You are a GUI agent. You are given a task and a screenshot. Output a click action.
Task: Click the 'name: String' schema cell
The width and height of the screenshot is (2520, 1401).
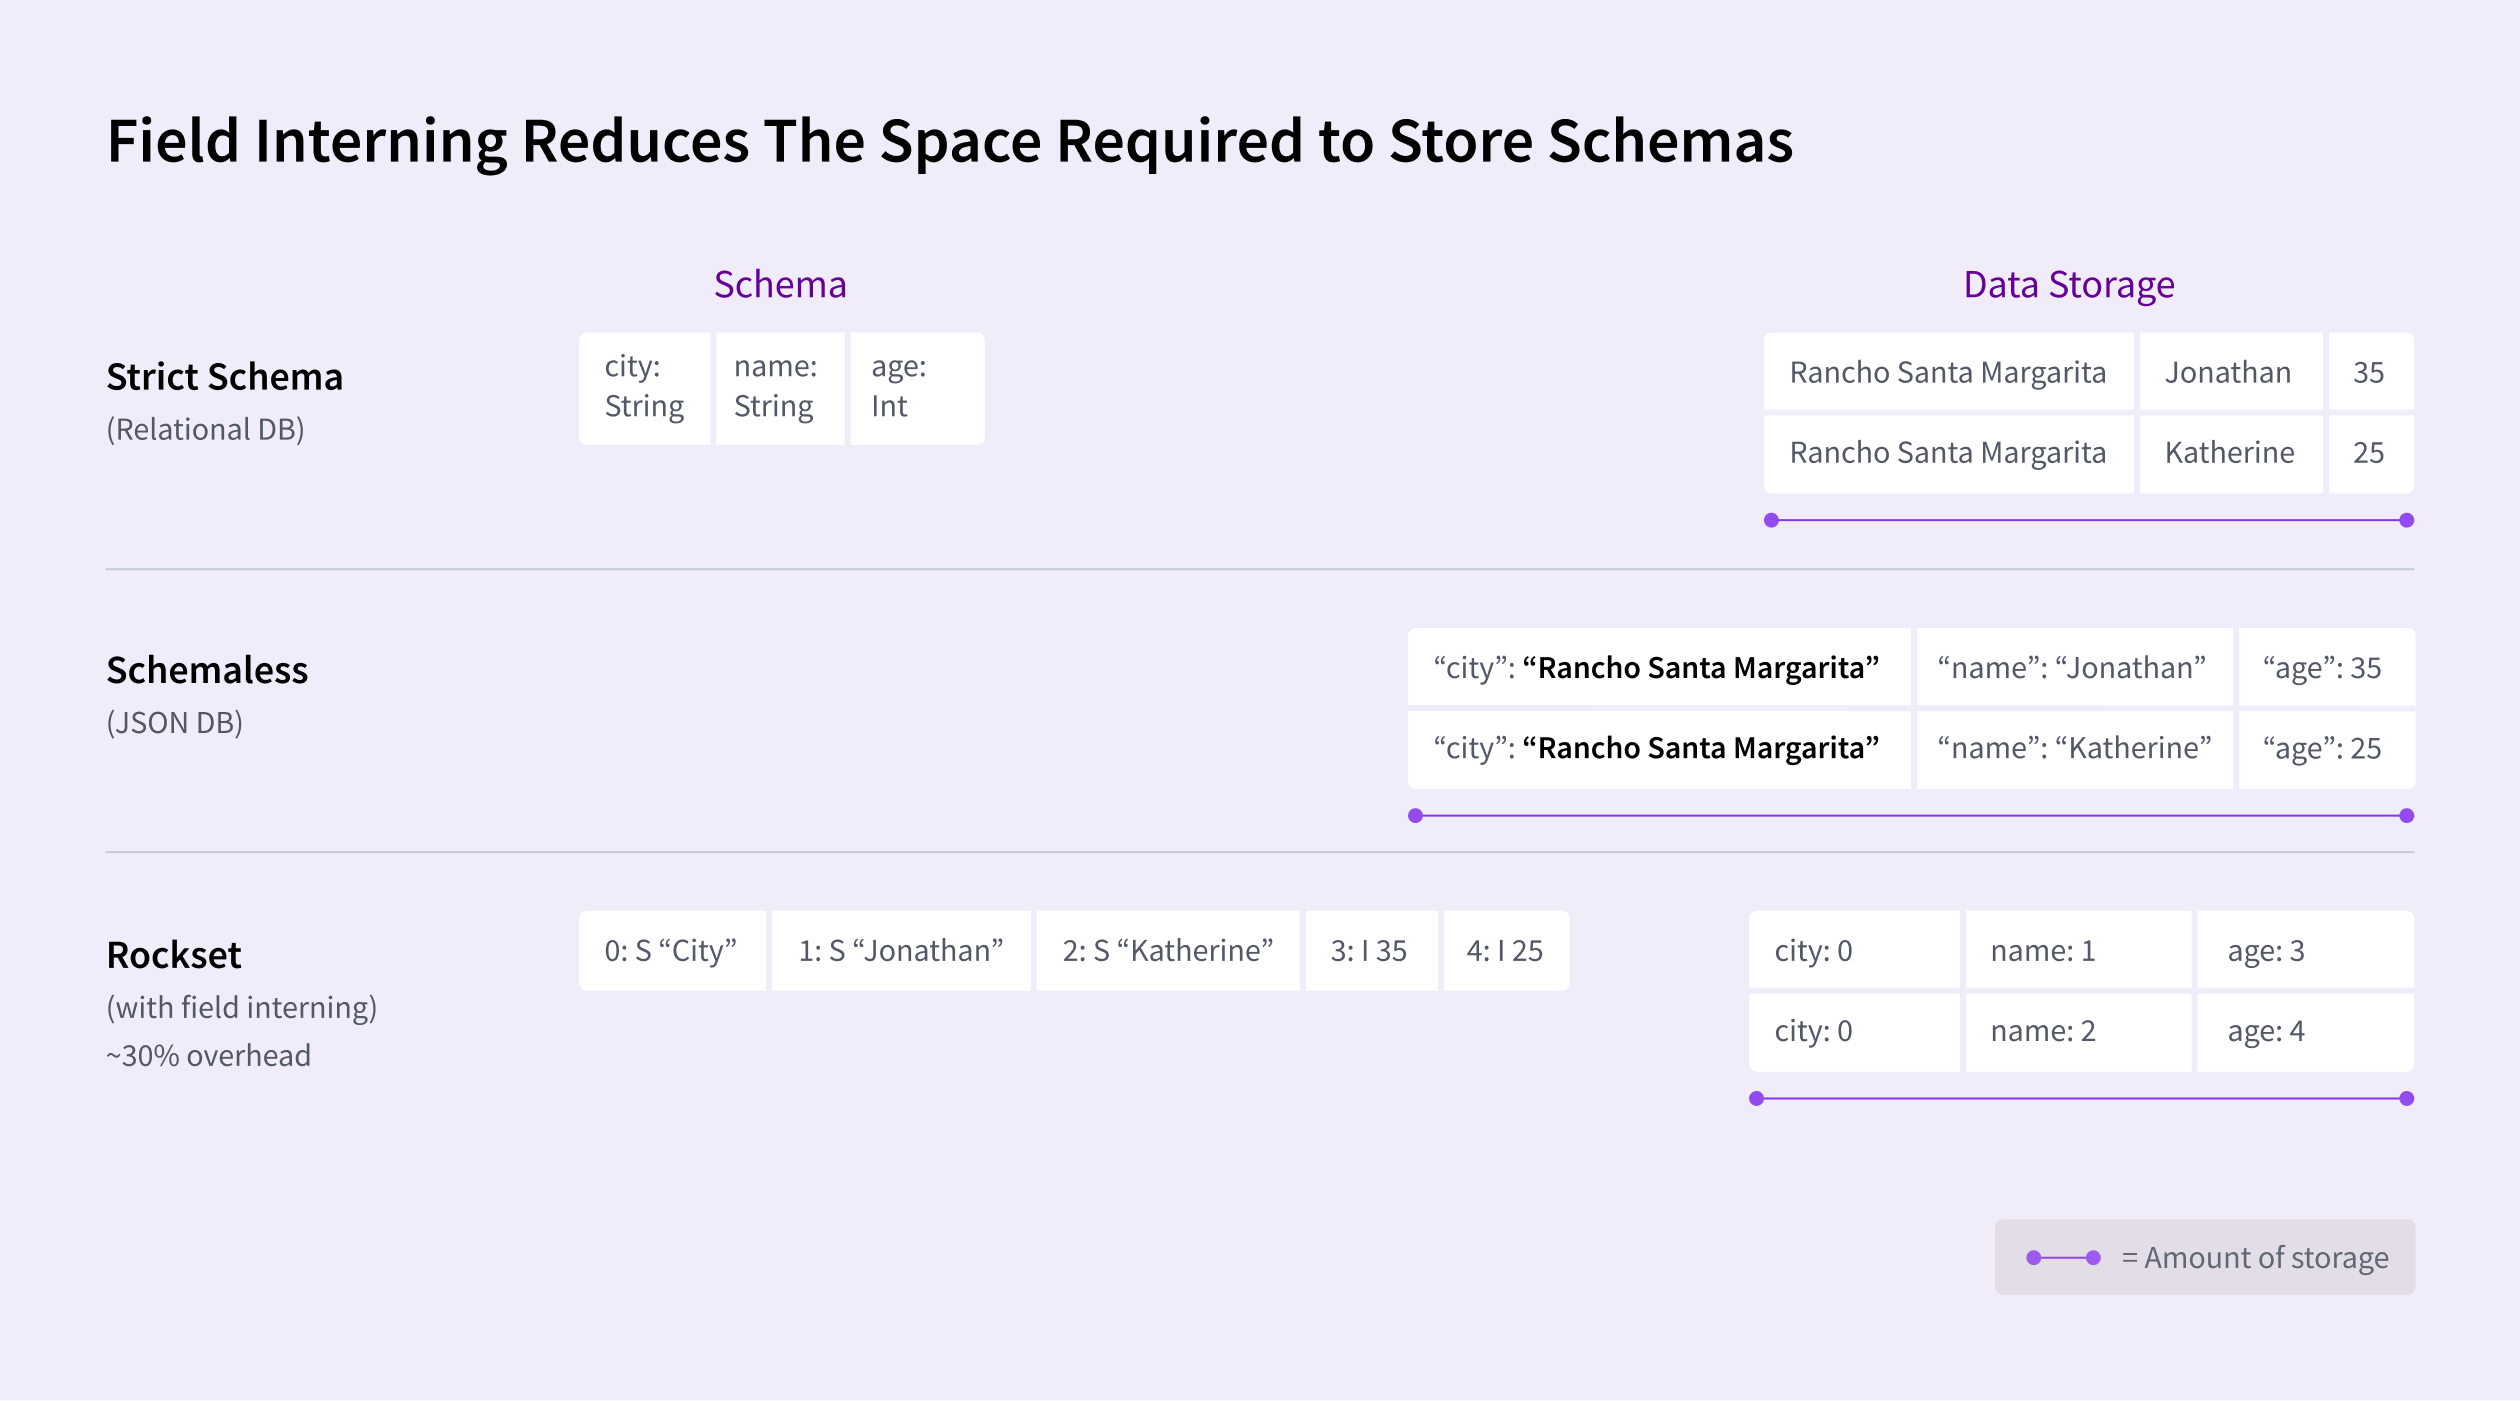coord(779,388)
